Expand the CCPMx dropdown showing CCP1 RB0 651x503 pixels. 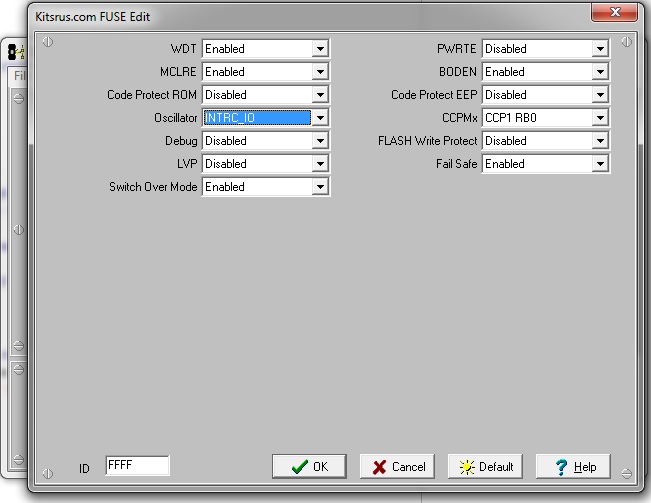[600, 118]
